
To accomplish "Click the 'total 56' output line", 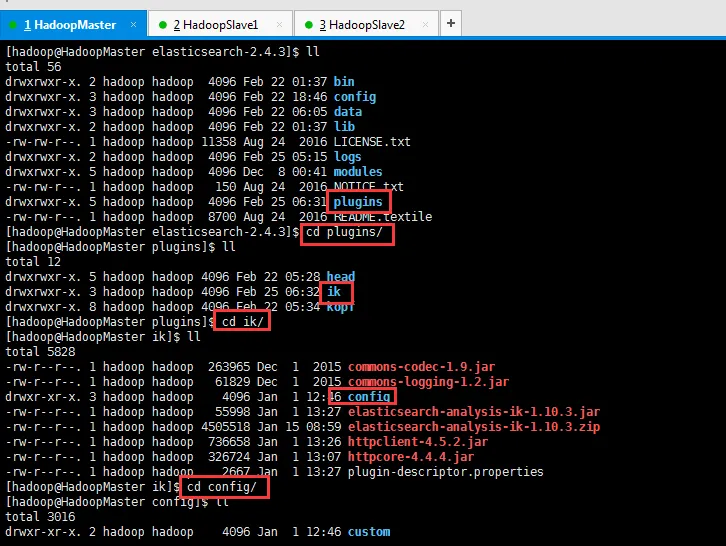I will [x=33, y=67].
